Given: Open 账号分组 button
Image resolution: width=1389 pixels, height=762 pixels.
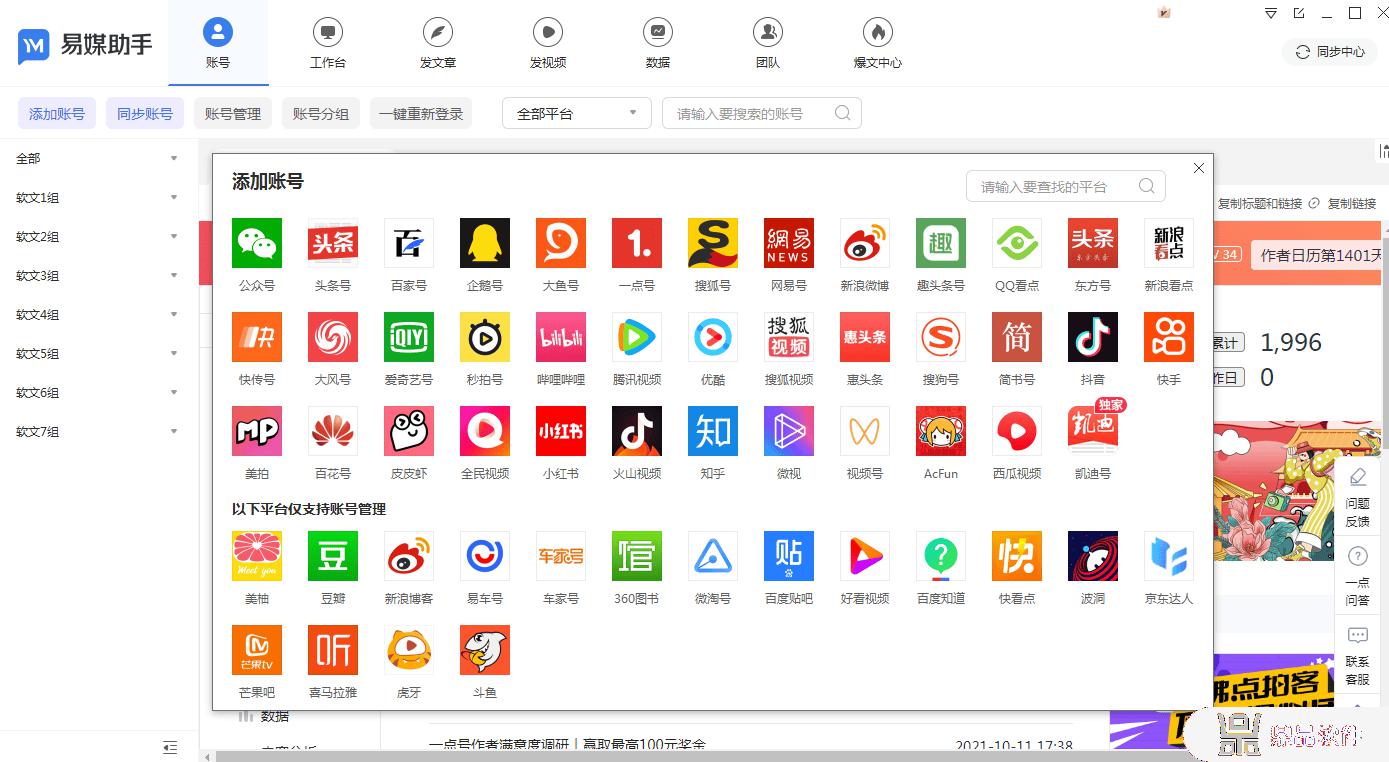Looking at the screenshot, I should pyautogui.click(x=321, y=113).
